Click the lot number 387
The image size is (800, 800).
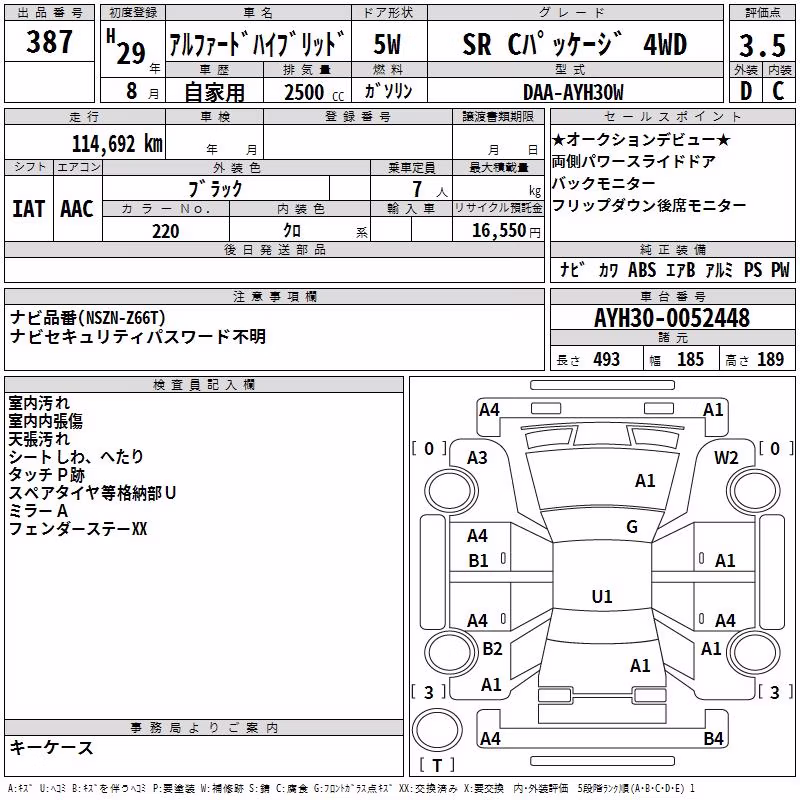coord(49,41)
